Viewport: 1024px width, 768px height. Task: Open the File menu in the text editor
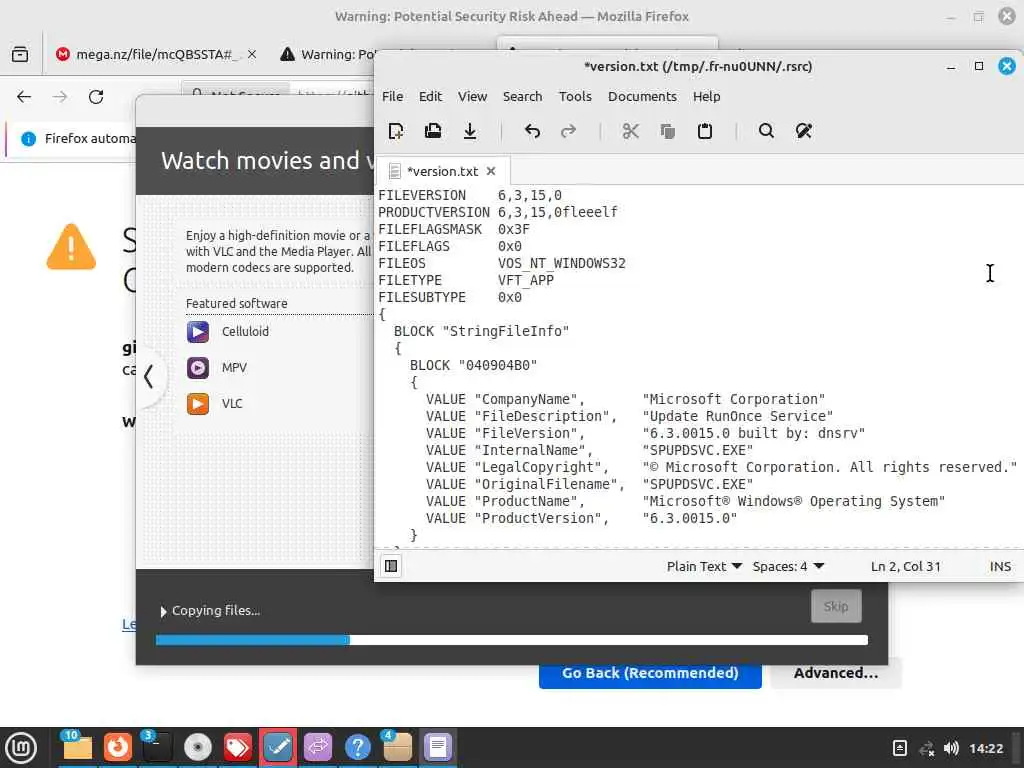click(392, 96)
